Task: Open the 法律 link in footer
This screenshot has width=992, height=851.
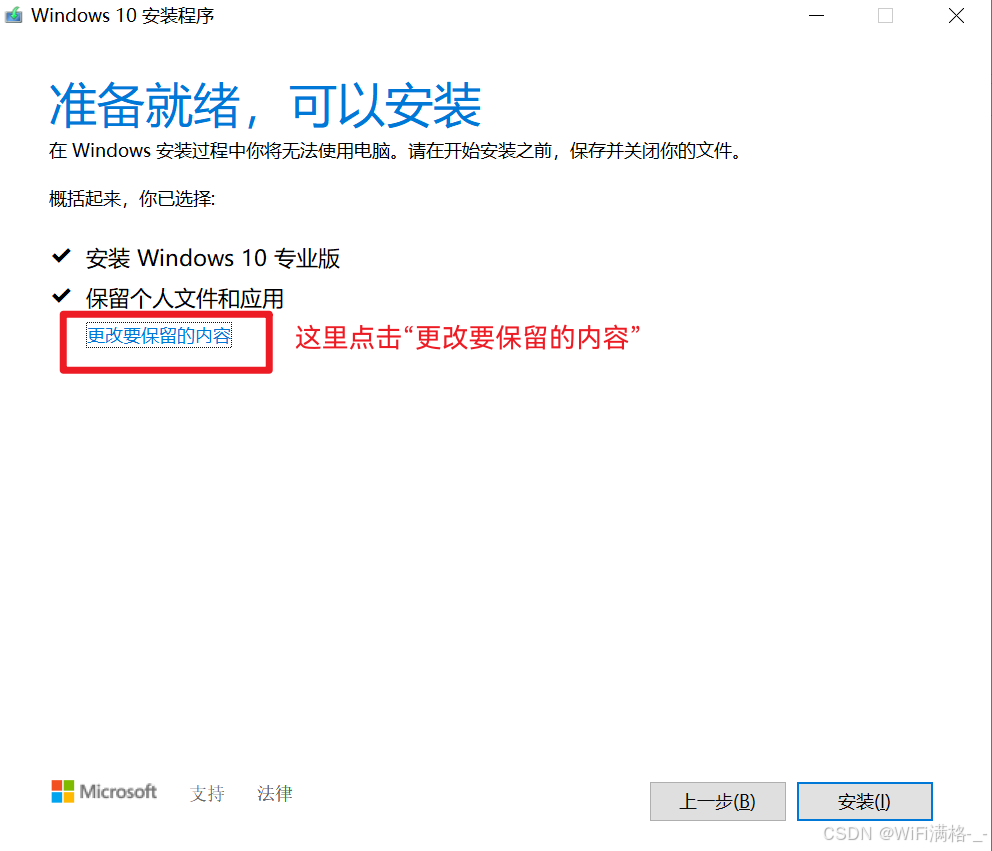Action: 275,793
